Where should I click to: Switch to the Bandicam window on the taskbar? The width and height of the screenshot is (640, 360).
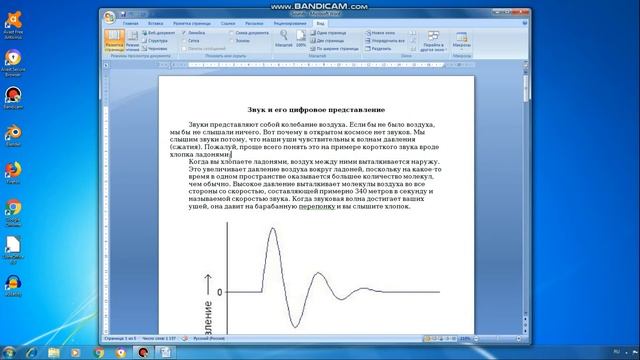coord(143,352)
